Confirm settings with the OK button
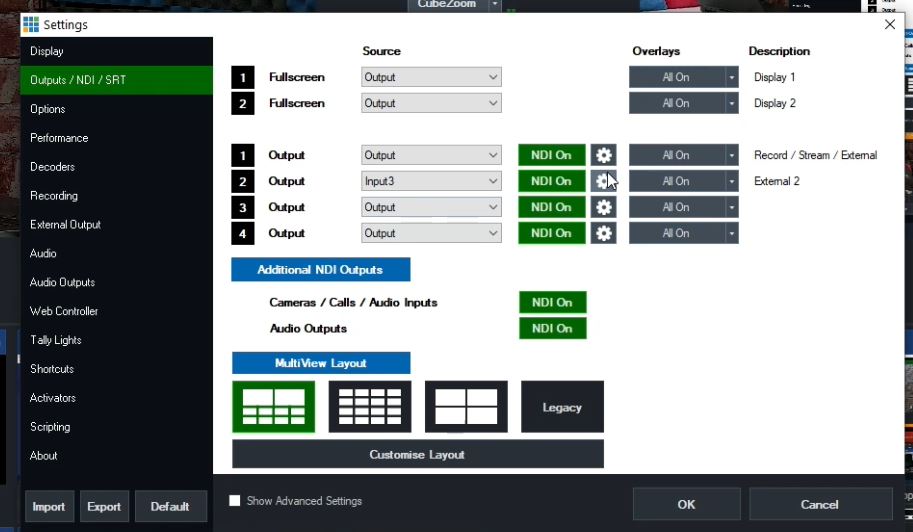 point(686,504)
